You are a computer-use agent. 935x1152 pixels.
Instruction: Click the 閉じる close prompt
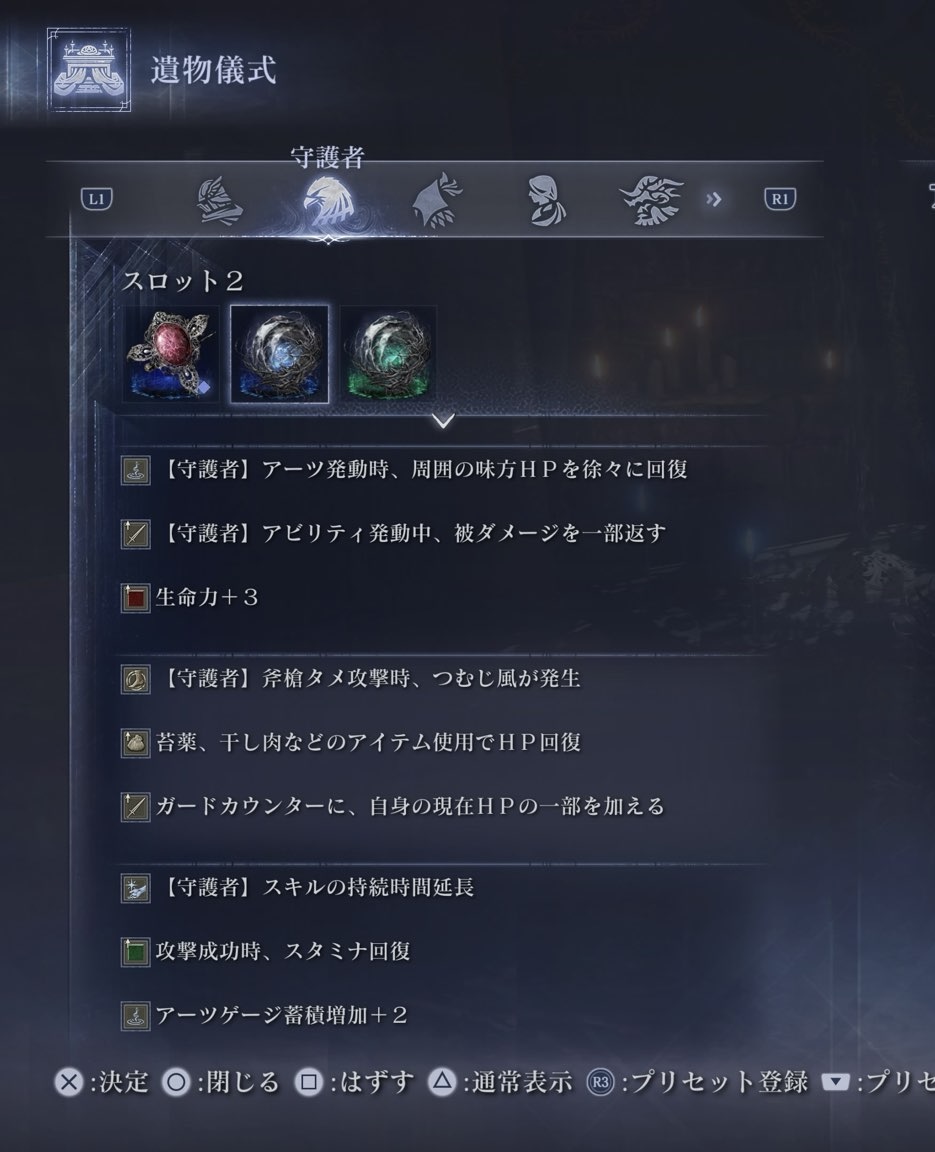click(x=221, y=1082)
